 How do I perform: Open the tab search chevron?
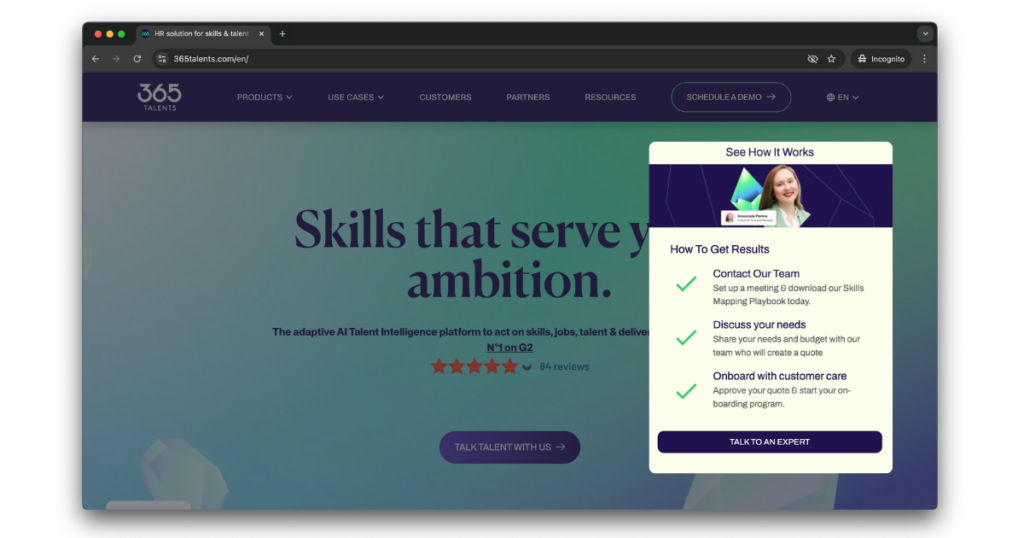point(925,34)
